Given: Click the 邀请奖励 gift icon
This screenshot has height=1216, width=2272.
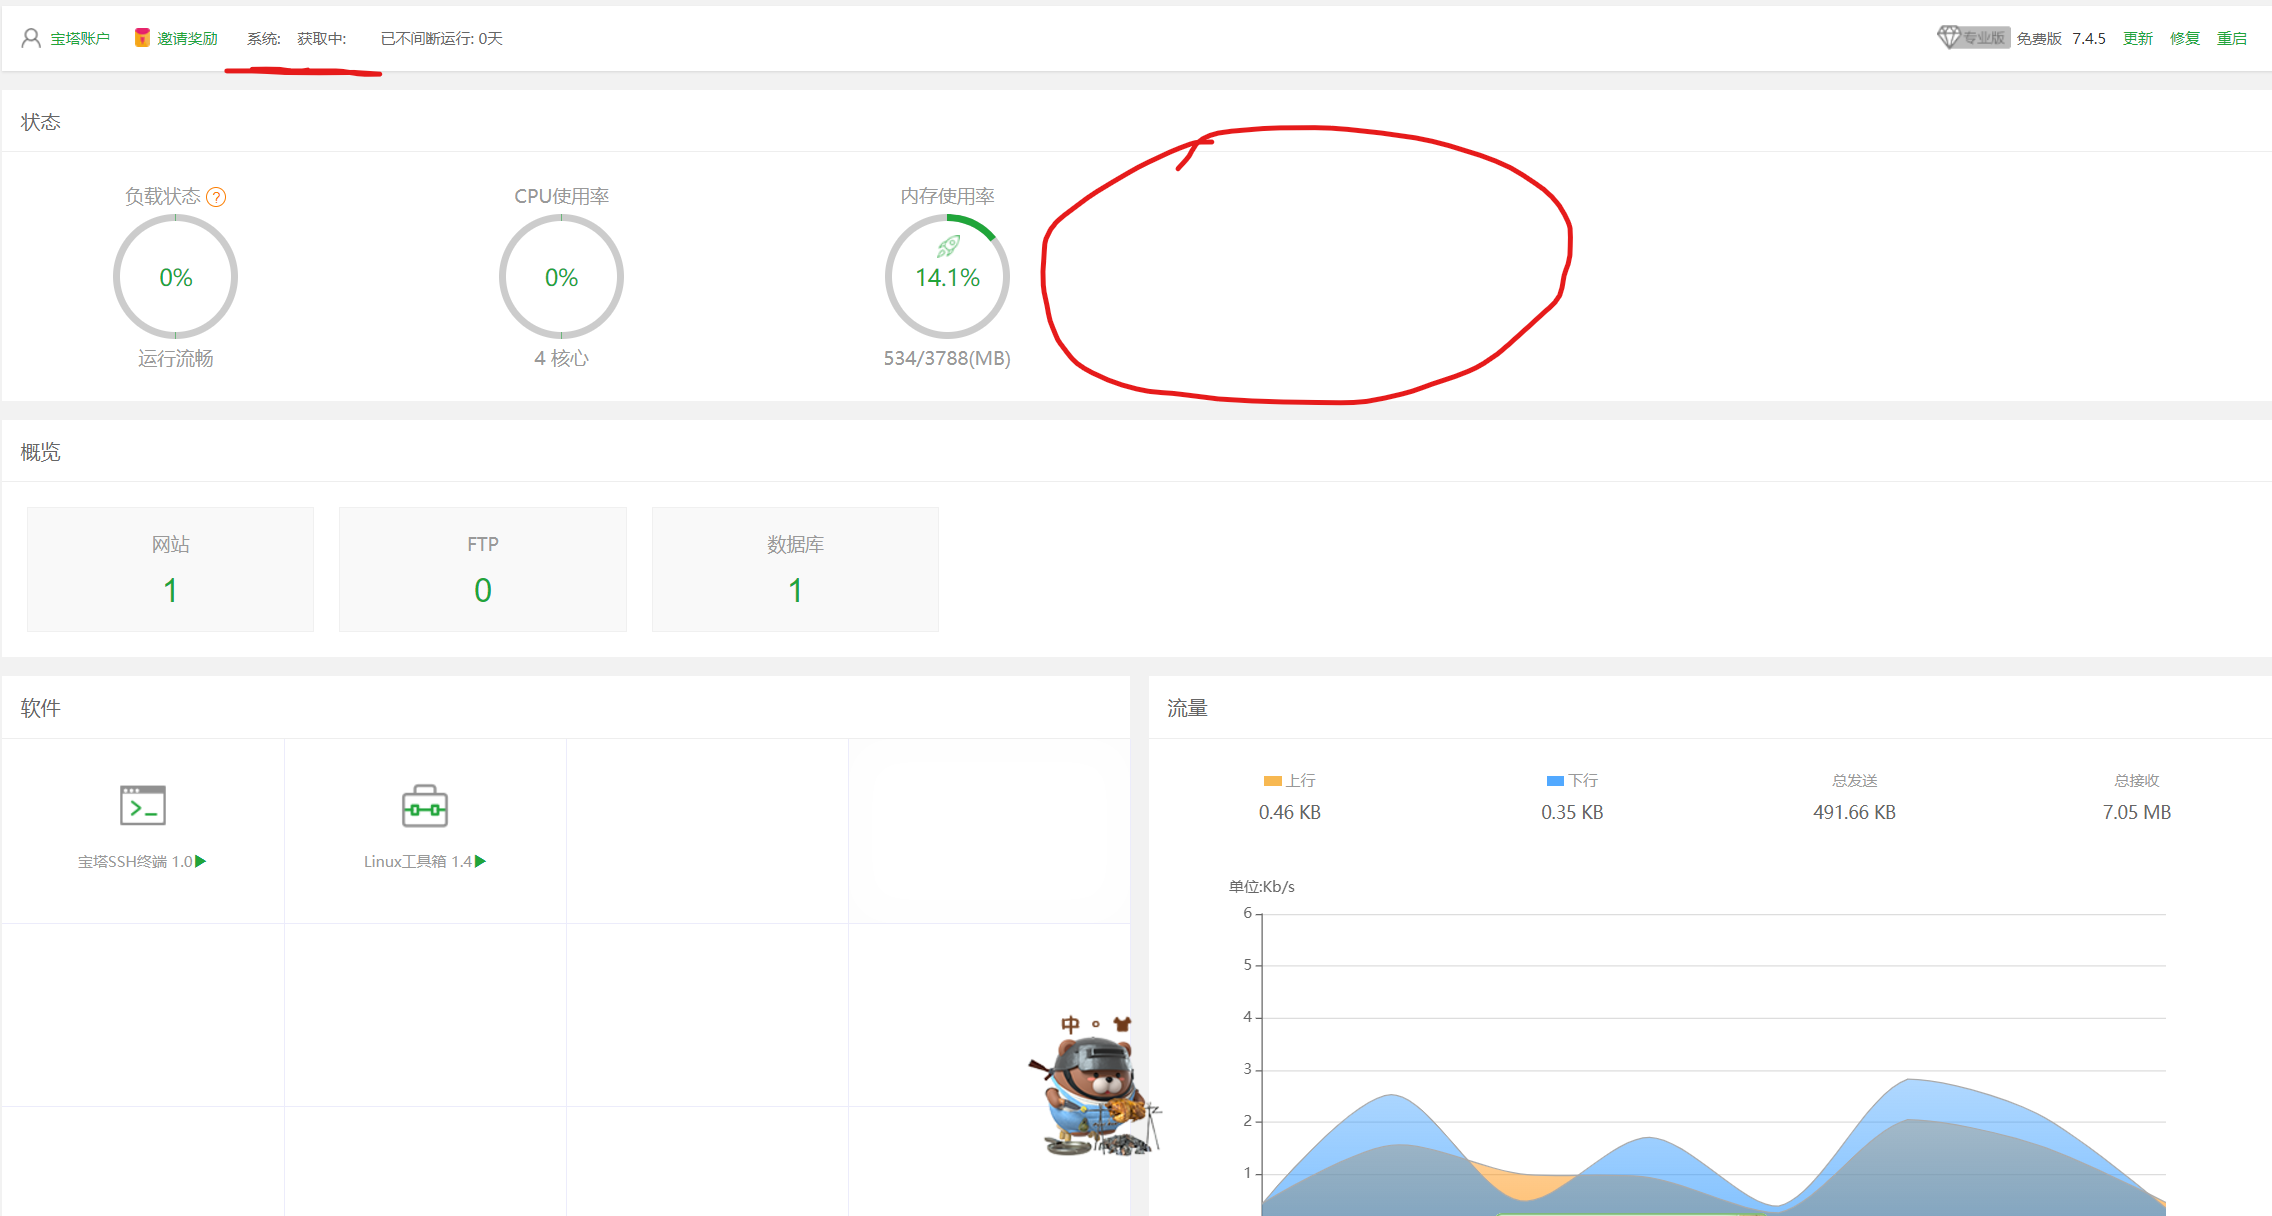Looking at the screenshot, I should tap(142, 38).
